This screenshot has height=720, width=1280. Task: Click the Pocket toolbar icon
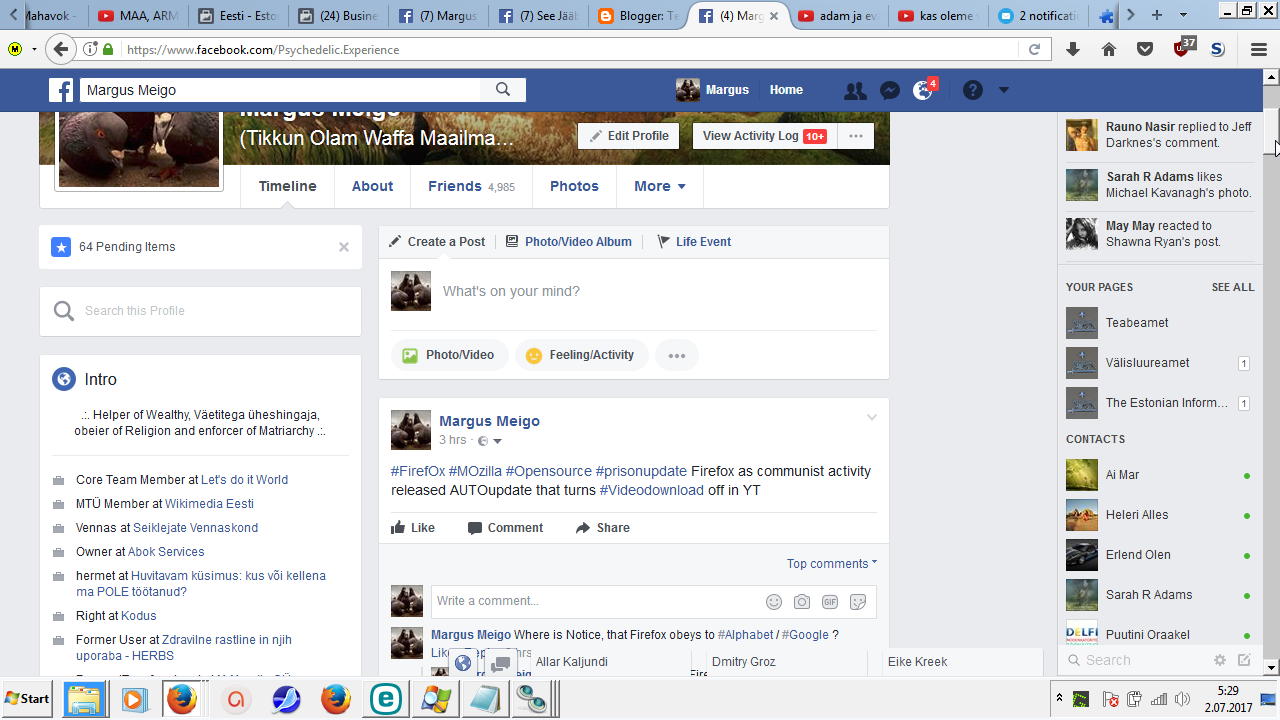(1145, 49)
